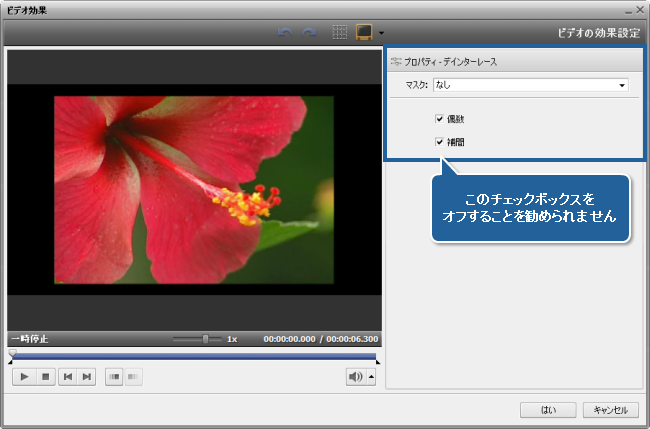Click the キャンセル button
650x429 pixels.
(609, 410)
